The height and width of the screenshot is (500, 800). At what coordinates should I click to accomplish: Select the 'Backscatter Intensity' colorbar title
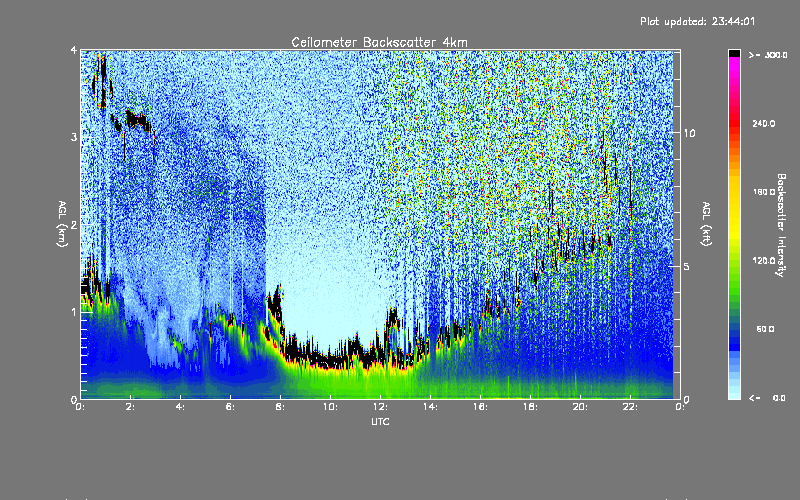click(781, 225)
